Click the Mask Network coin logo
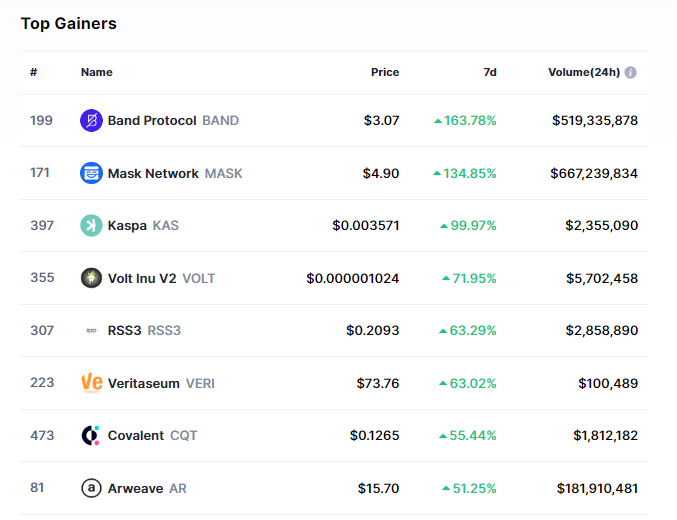The height and width of the screenshot is (520, 677). (91, 173)
